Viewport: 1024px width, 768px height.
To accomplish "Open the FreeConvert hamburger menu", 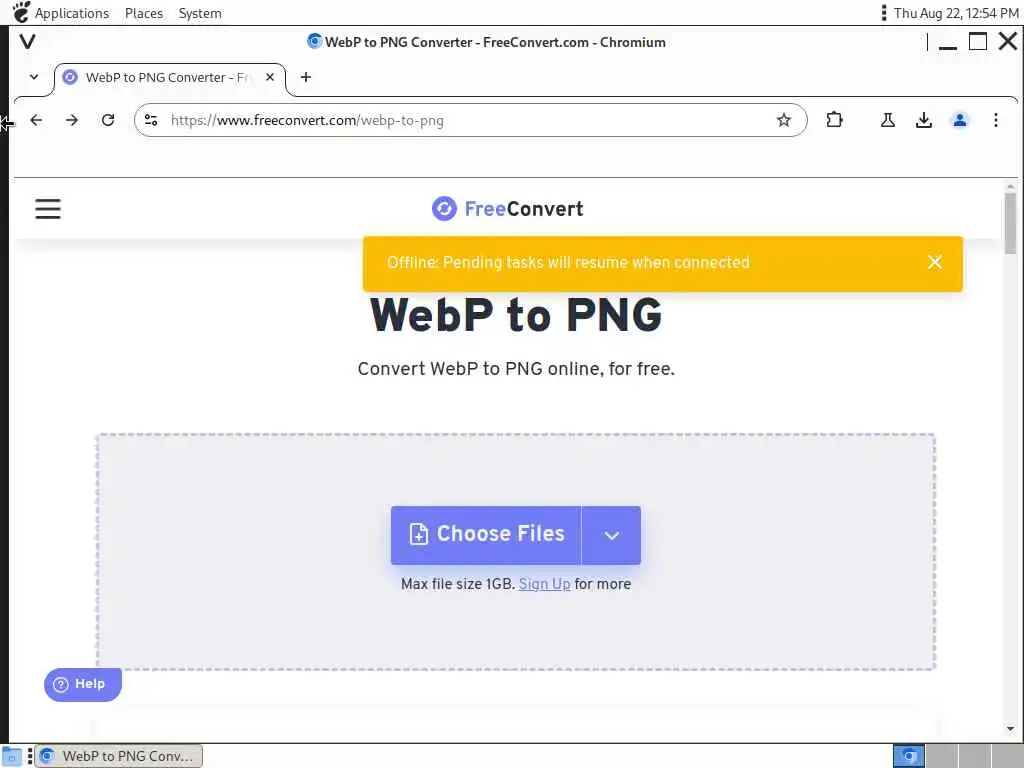I will click(x=48, y=209).
